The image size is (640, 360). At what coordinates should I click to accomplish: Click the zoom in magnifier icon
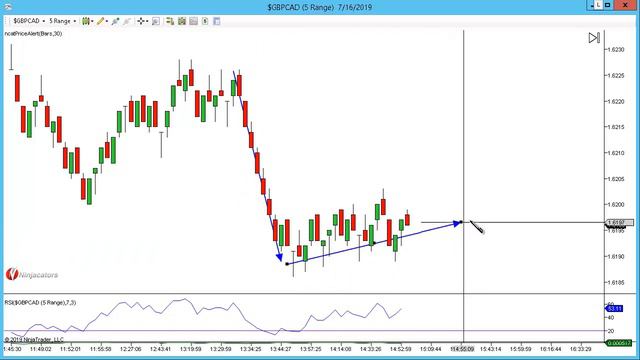point(116,21)
